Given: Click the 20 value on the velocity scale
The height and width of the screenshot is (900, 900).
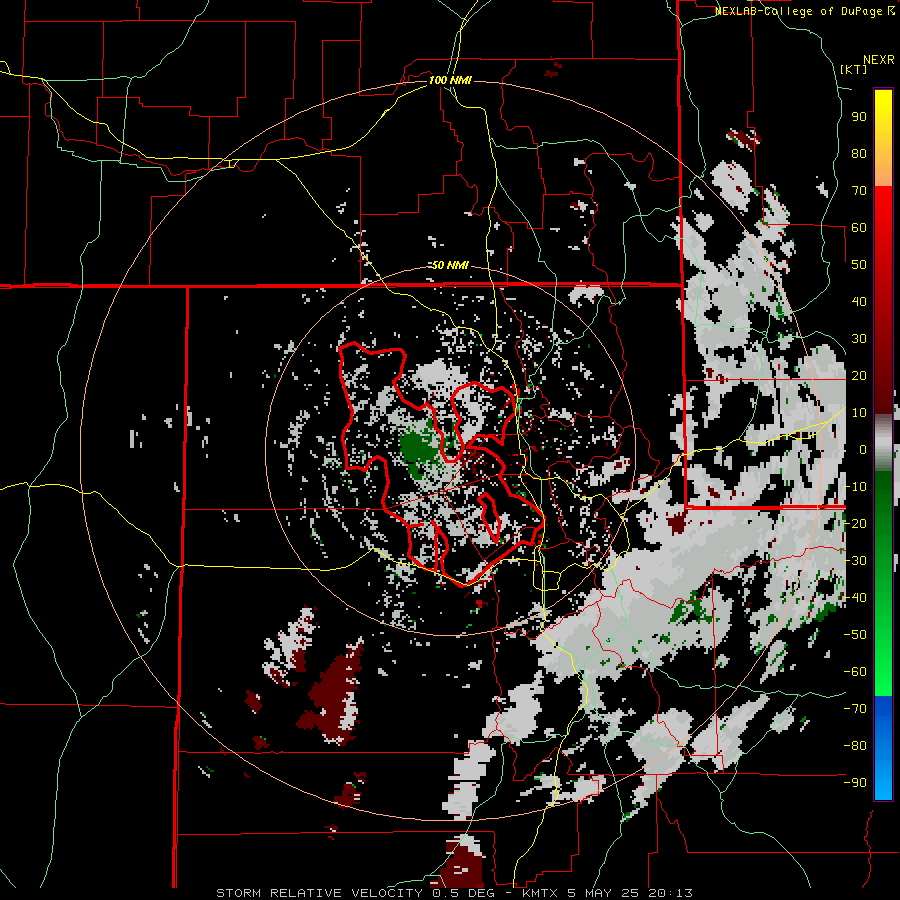Looking at the screenshot, I should pos(859,375).
